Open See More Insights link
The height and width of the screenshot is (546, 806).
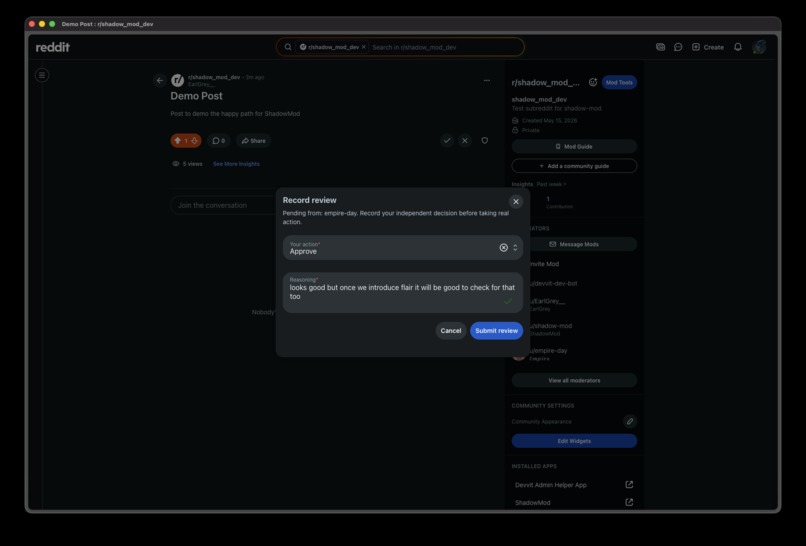tap(236, 164)
